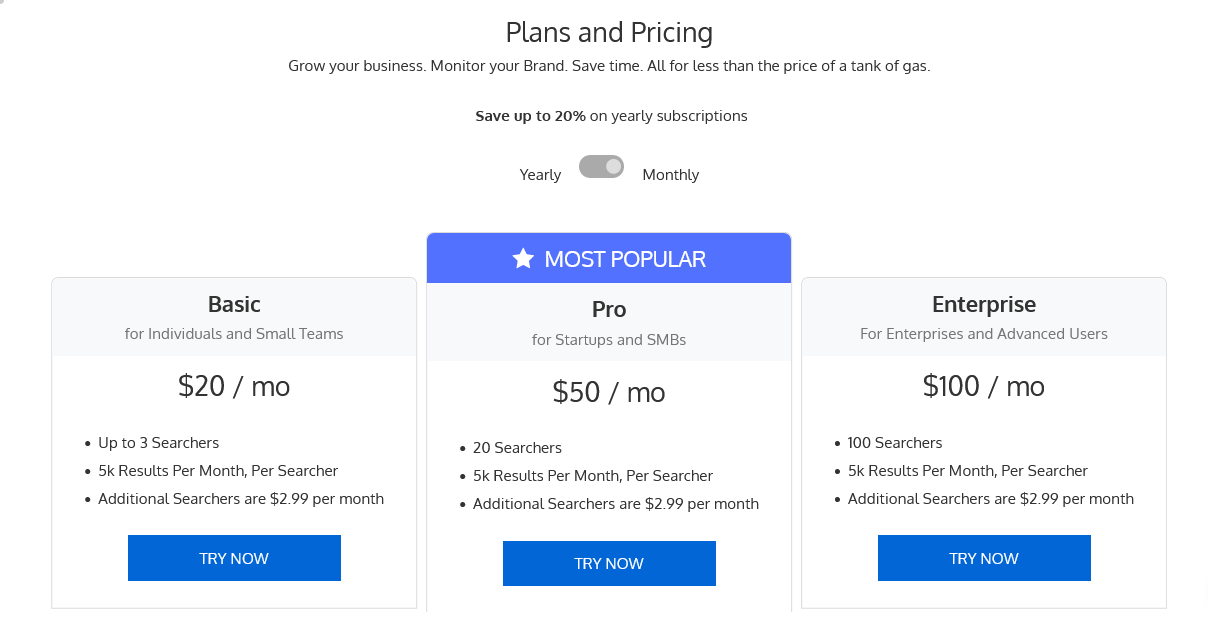This screenshot has height=619, width=1208.
Task: Select the Monthly billing label
Action: [x=671, y=175]
